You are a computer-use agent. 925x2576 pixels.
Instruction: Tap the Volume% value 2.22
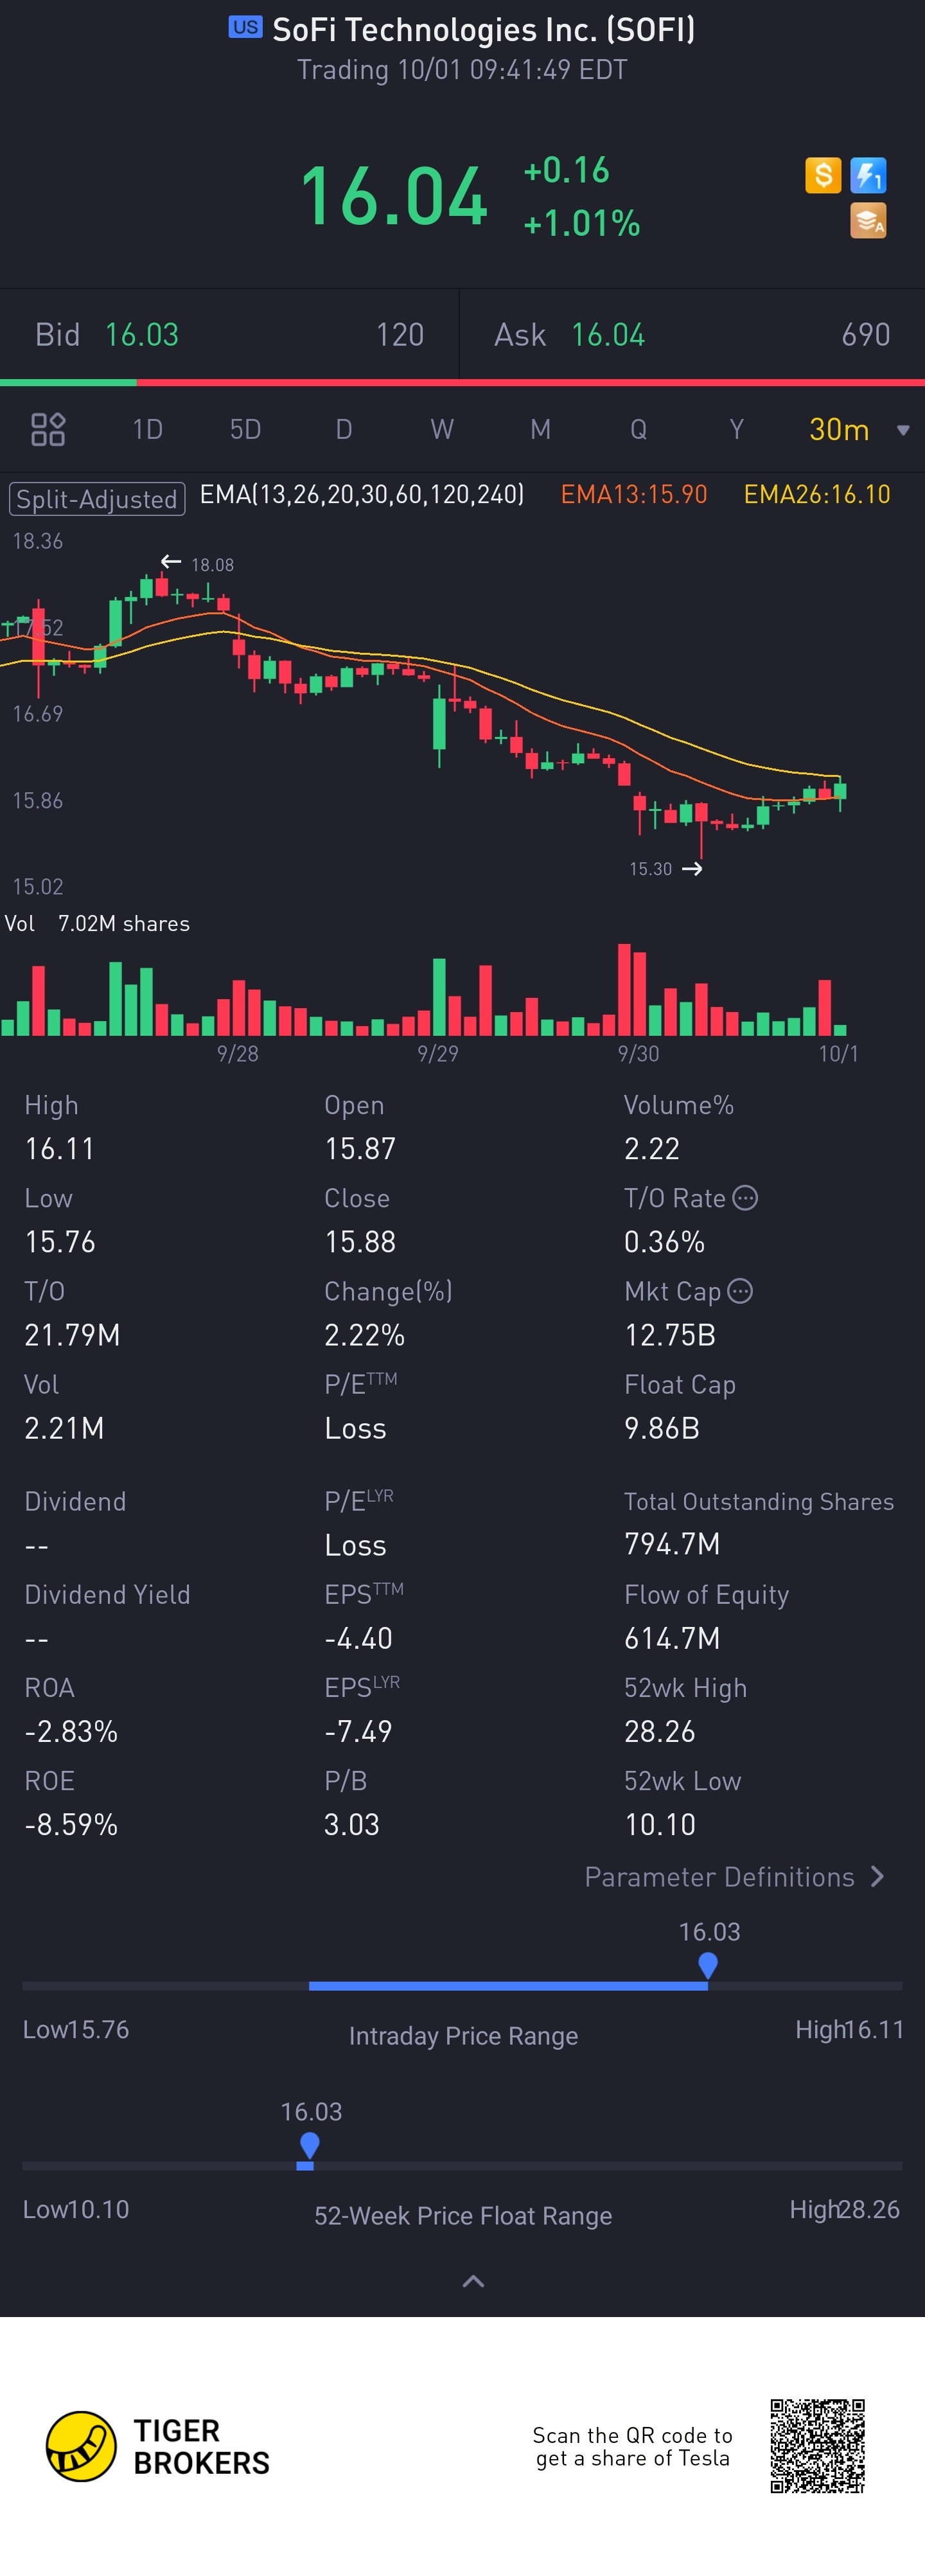652,1148
